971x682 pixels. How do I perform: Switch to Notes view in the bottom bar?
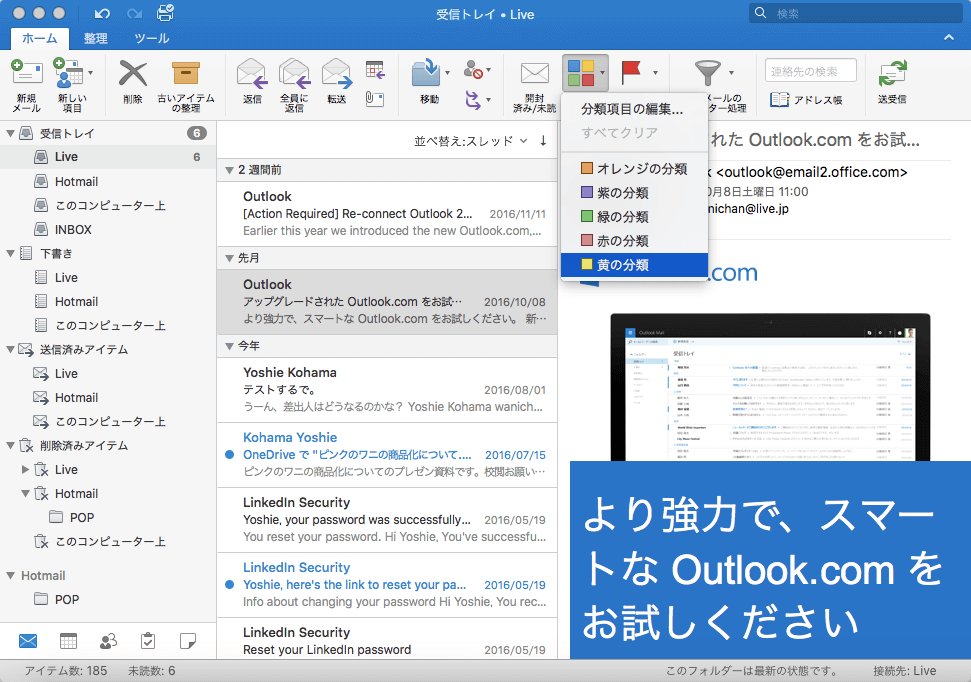188,640
